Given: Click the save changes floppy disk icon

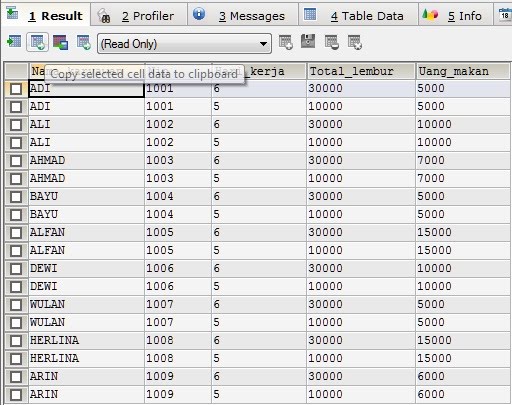Looking at the screenshot, I should [308, 41].
